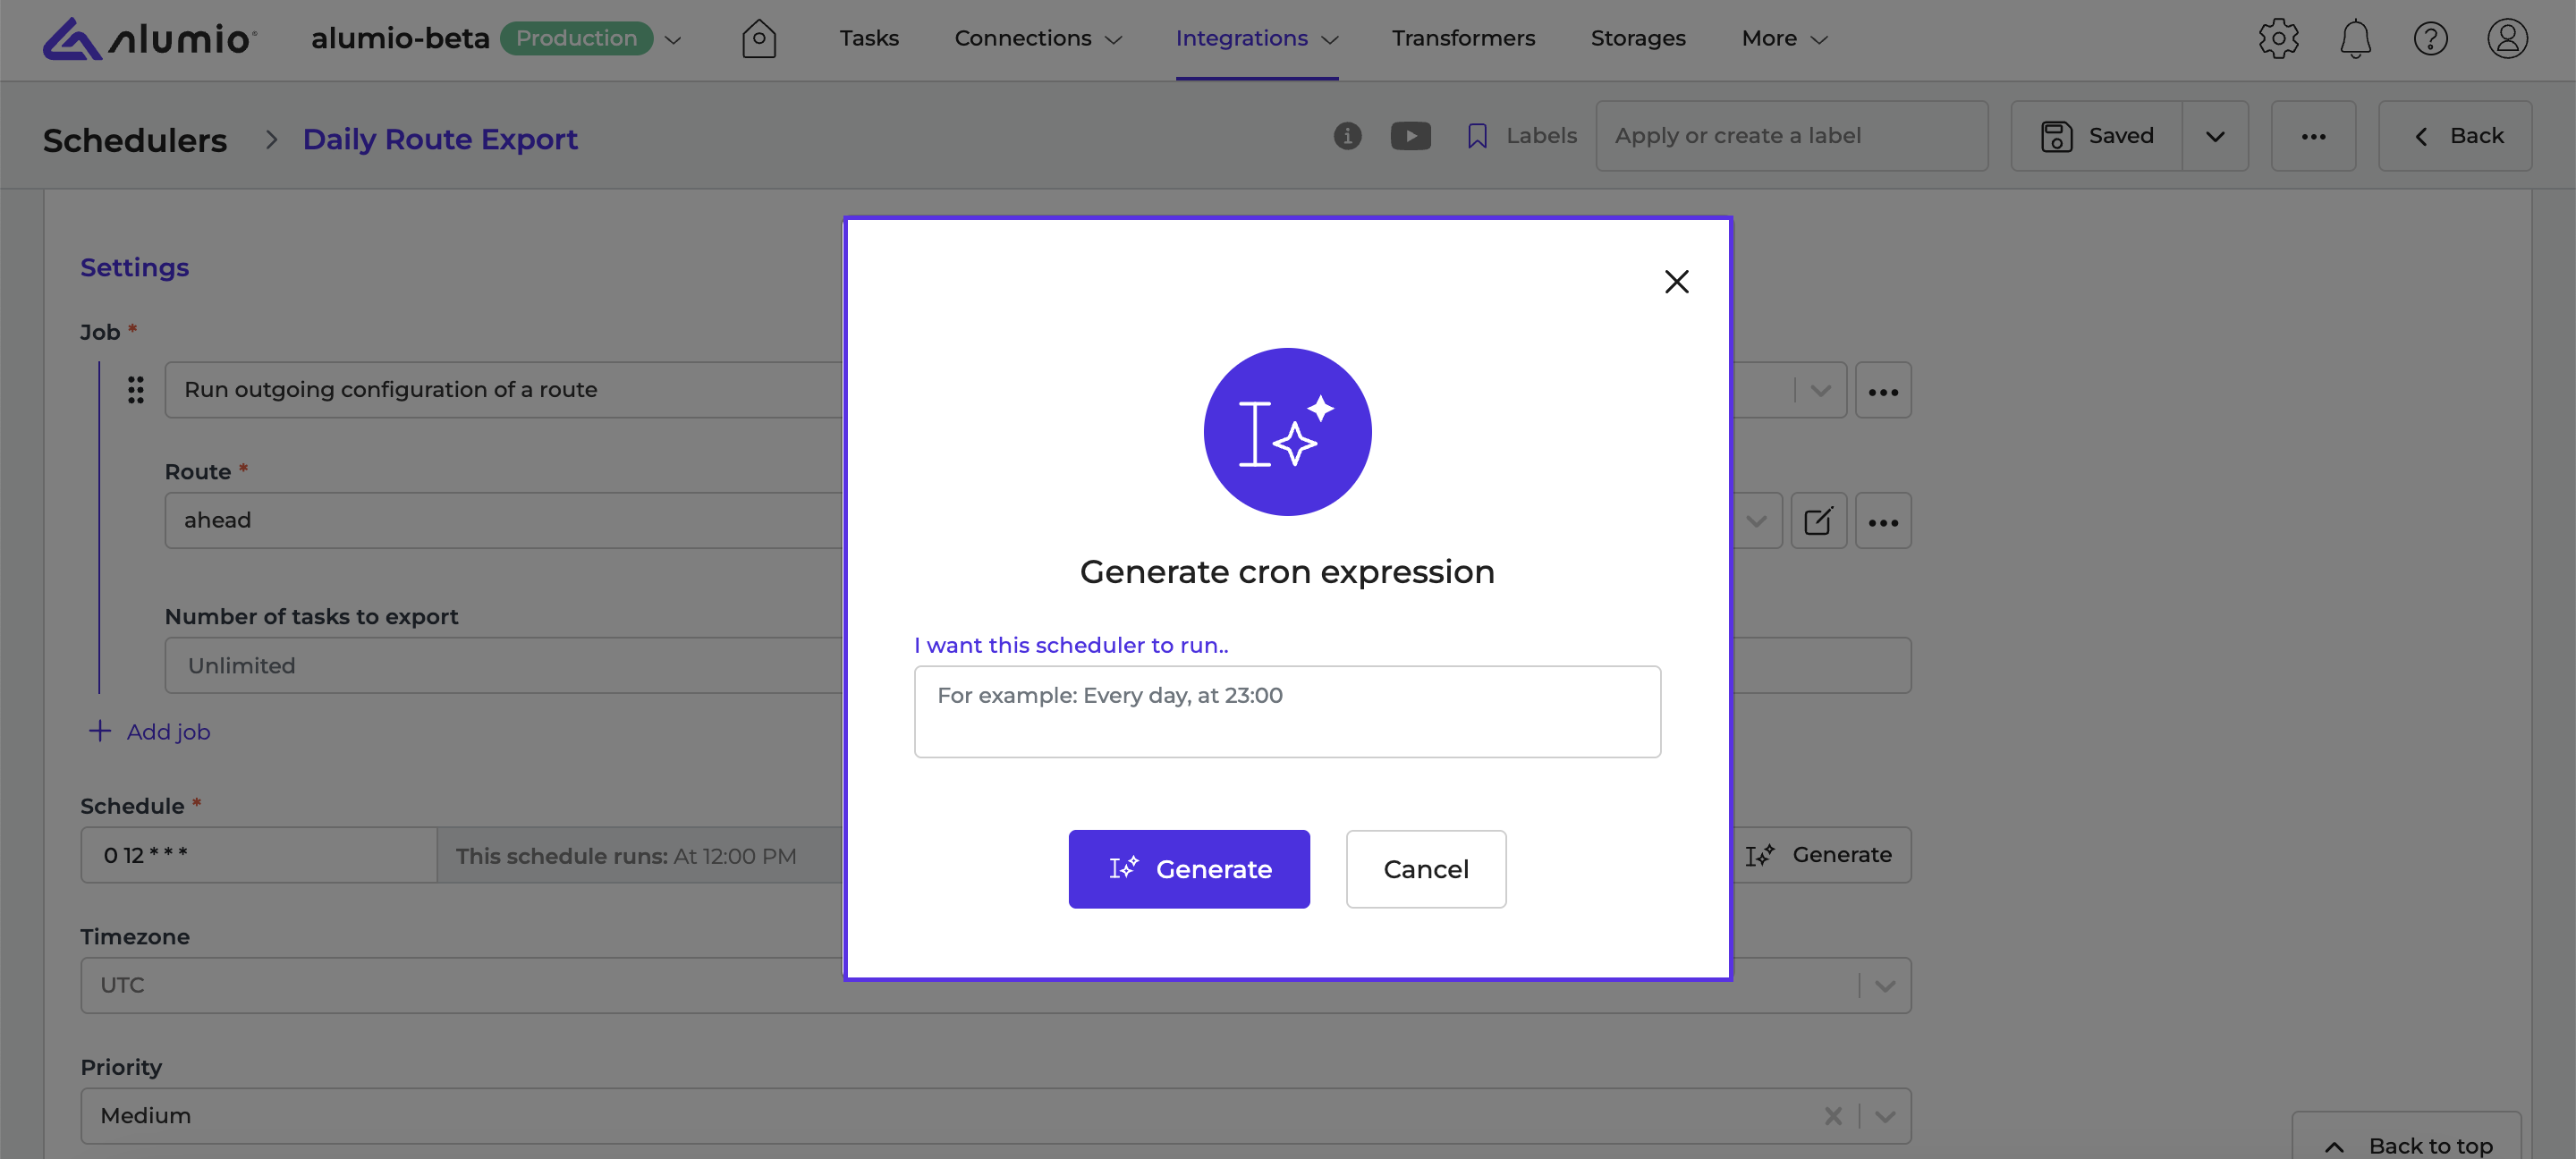Click the Generate button in the dialog
The width and height of the screenshot is (2576, 1159).
click(x=1189, y=868)
